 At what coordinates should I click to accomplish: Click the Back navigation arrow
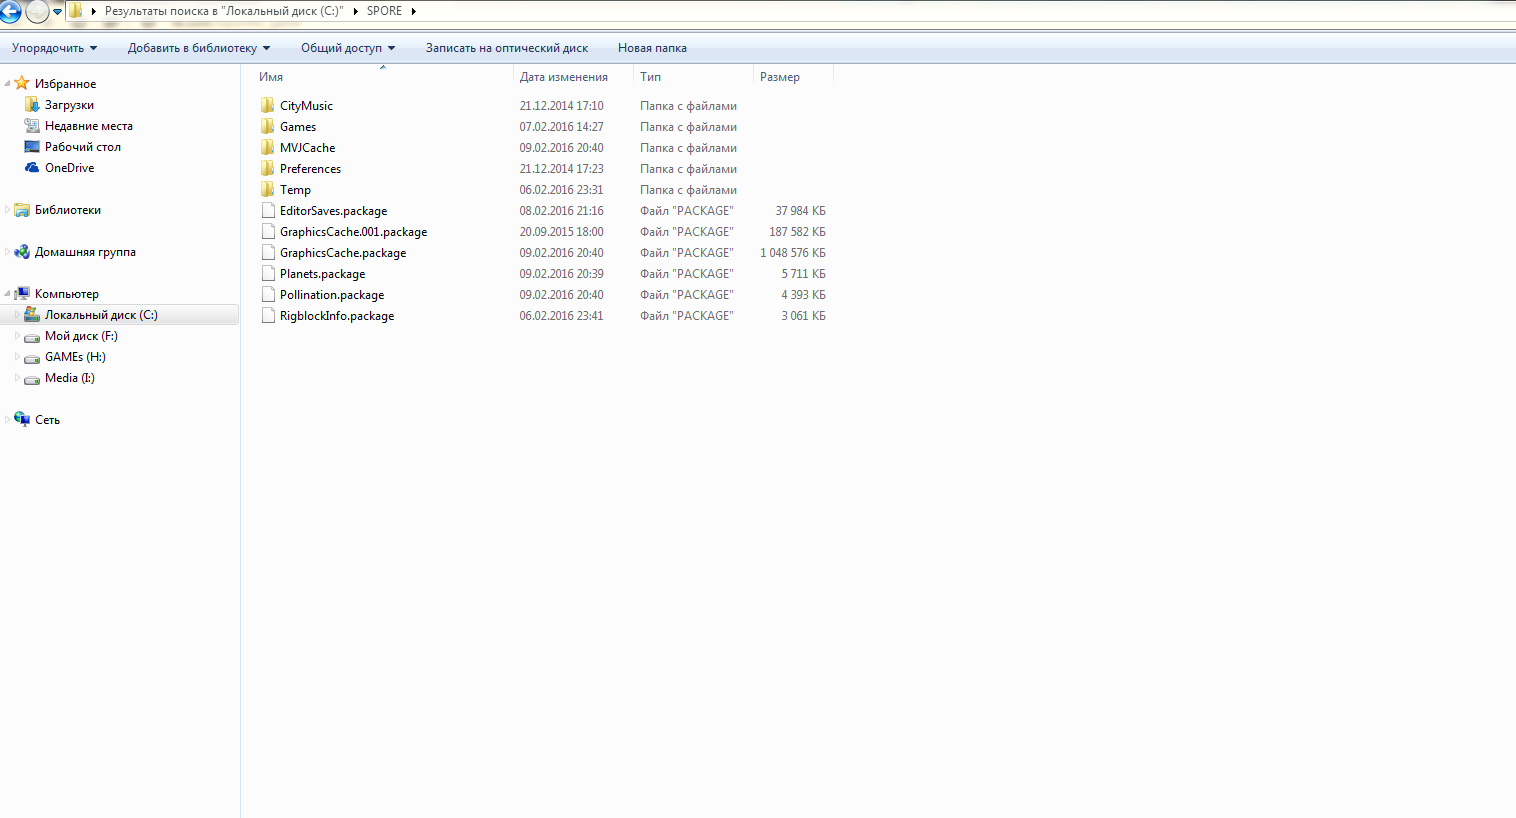[x=10, y=11]
